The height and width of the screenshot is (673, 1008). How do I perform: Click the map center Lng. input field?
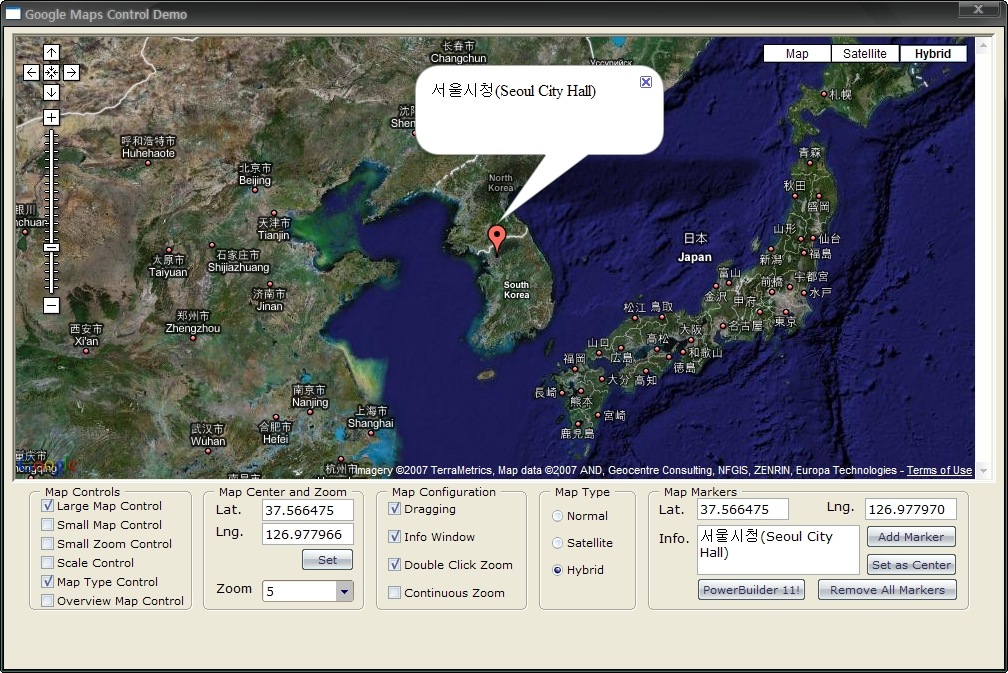coord(308,534)
